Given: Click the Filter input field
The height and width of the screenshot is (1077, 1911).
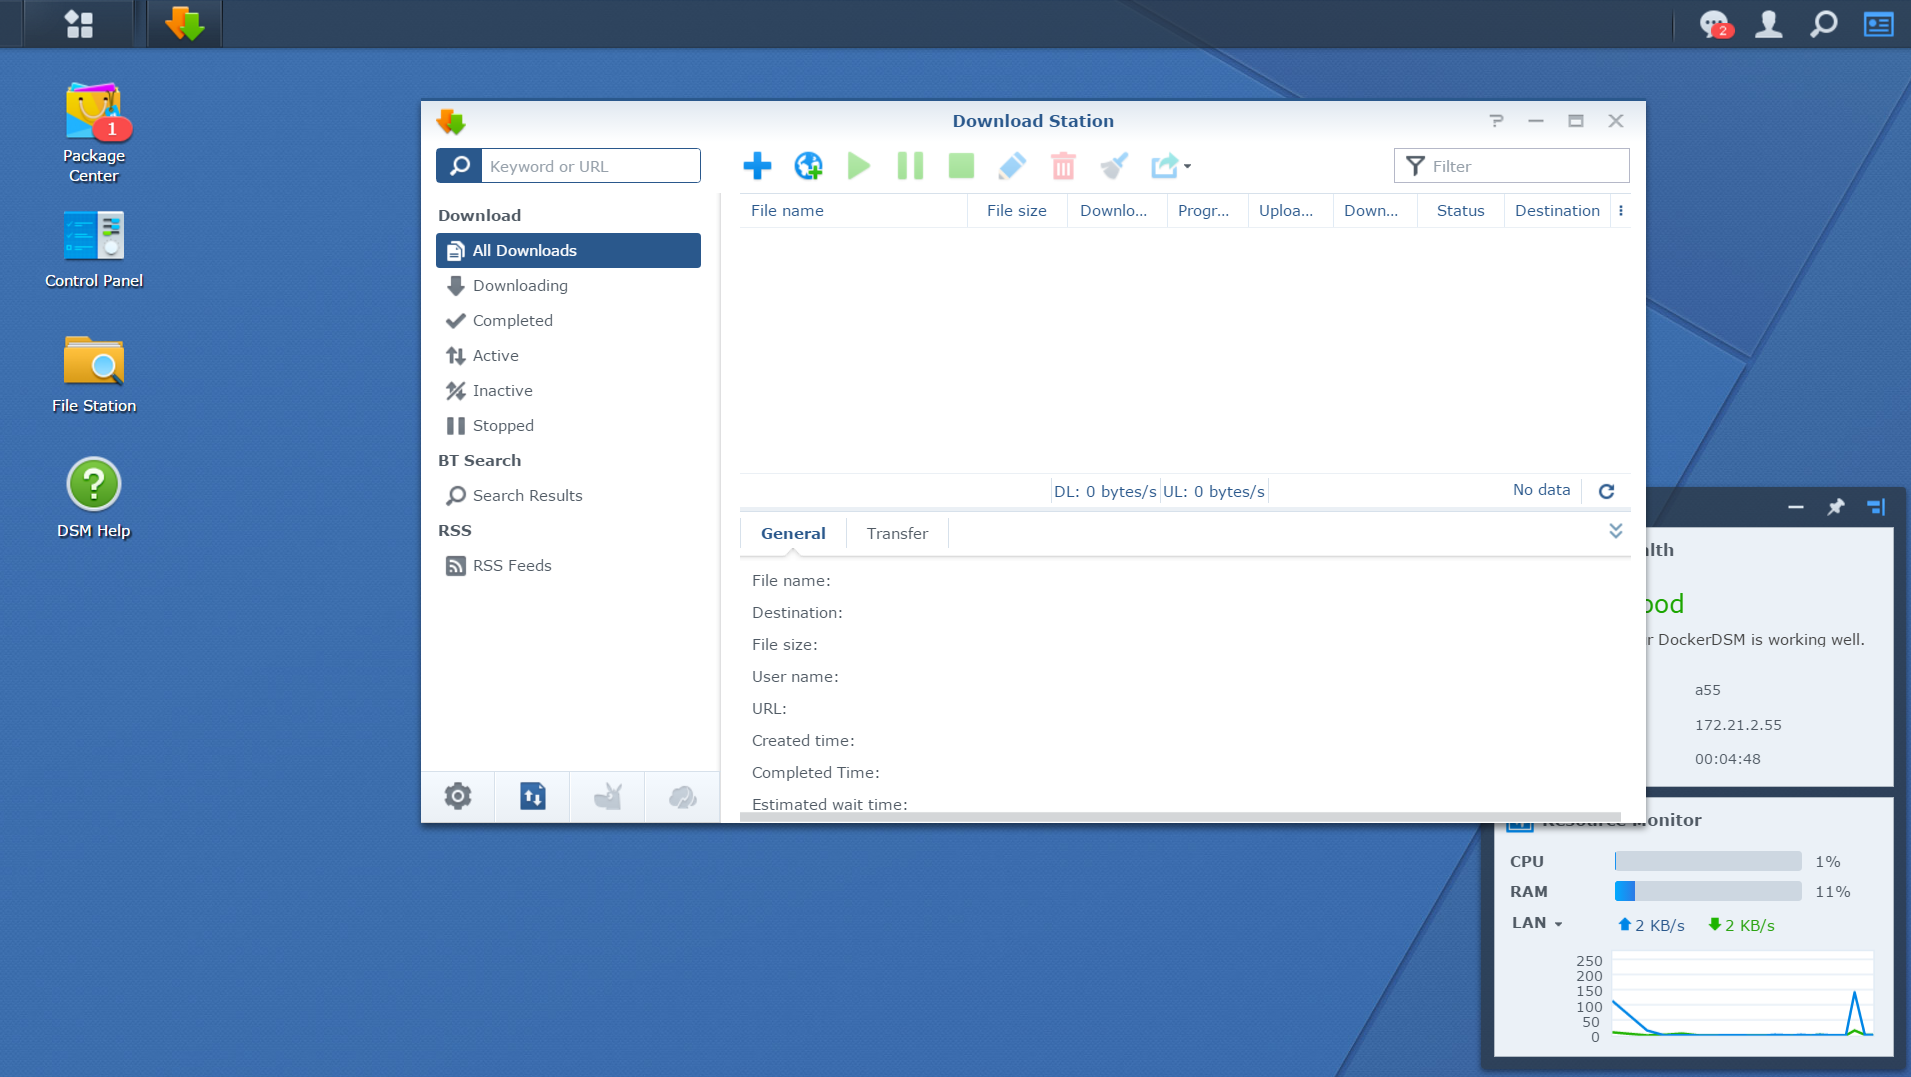Looking at the screenshot, I should (x=1512, y=166).
